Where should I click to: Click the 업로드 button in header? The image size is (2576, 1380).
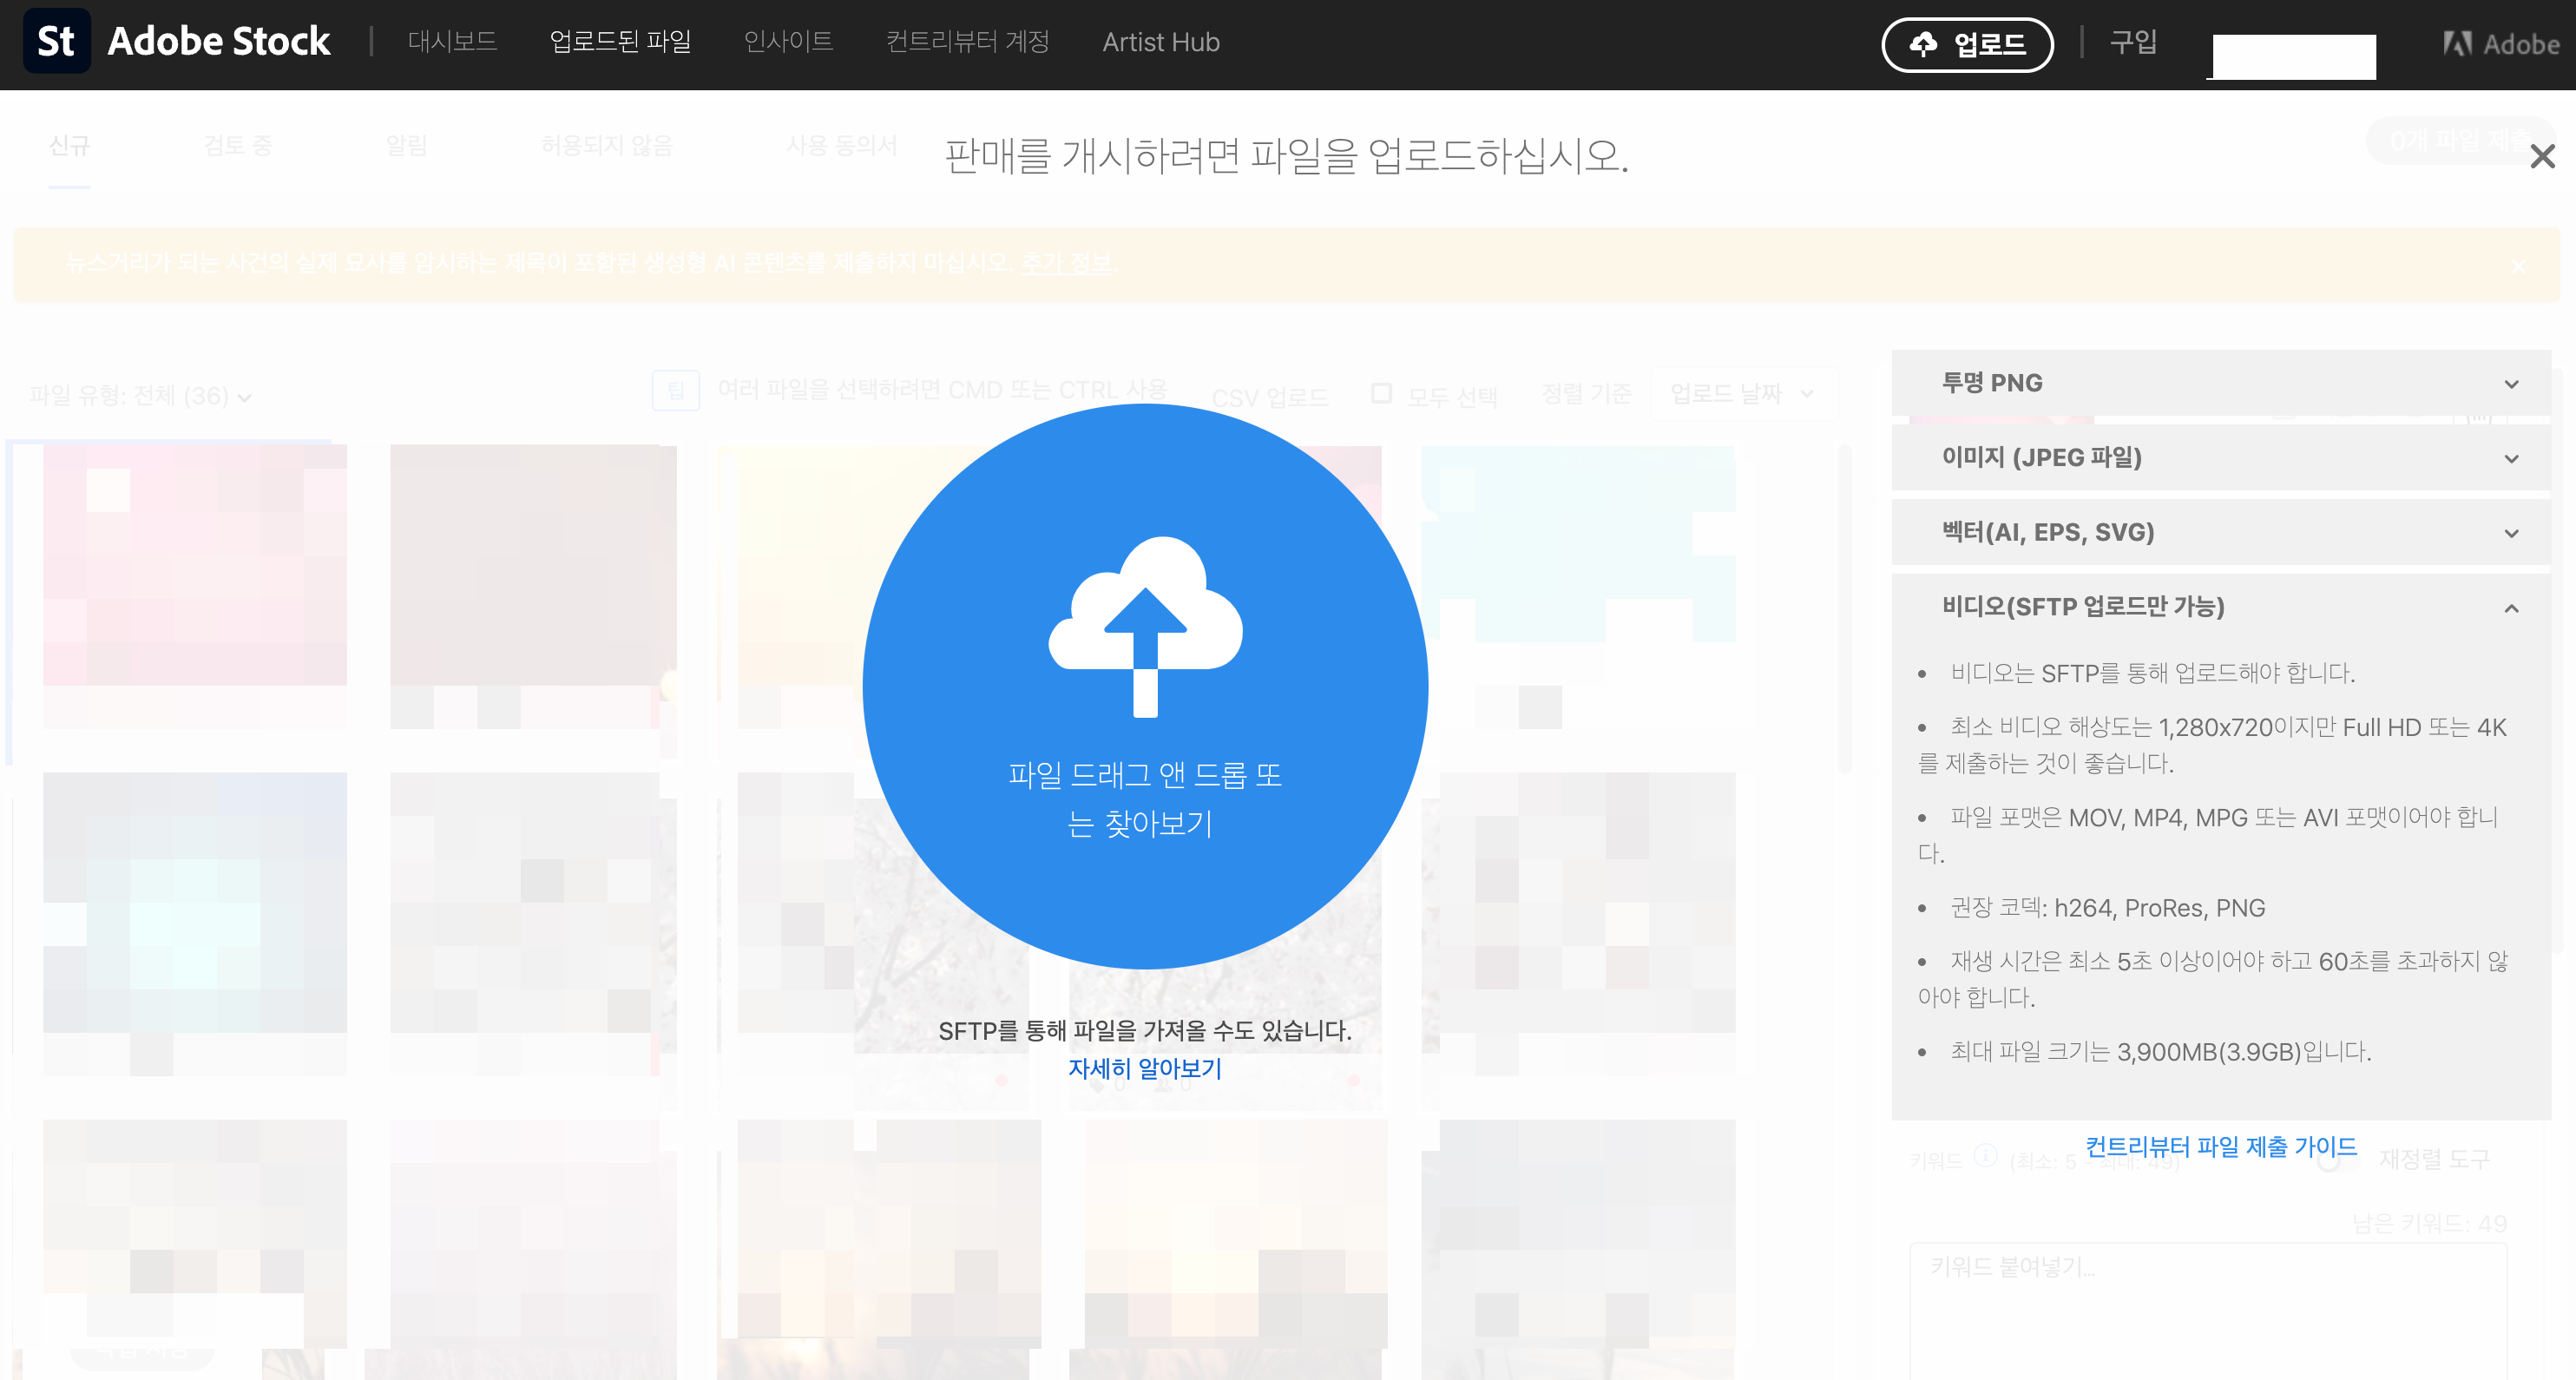point(1967,44)
